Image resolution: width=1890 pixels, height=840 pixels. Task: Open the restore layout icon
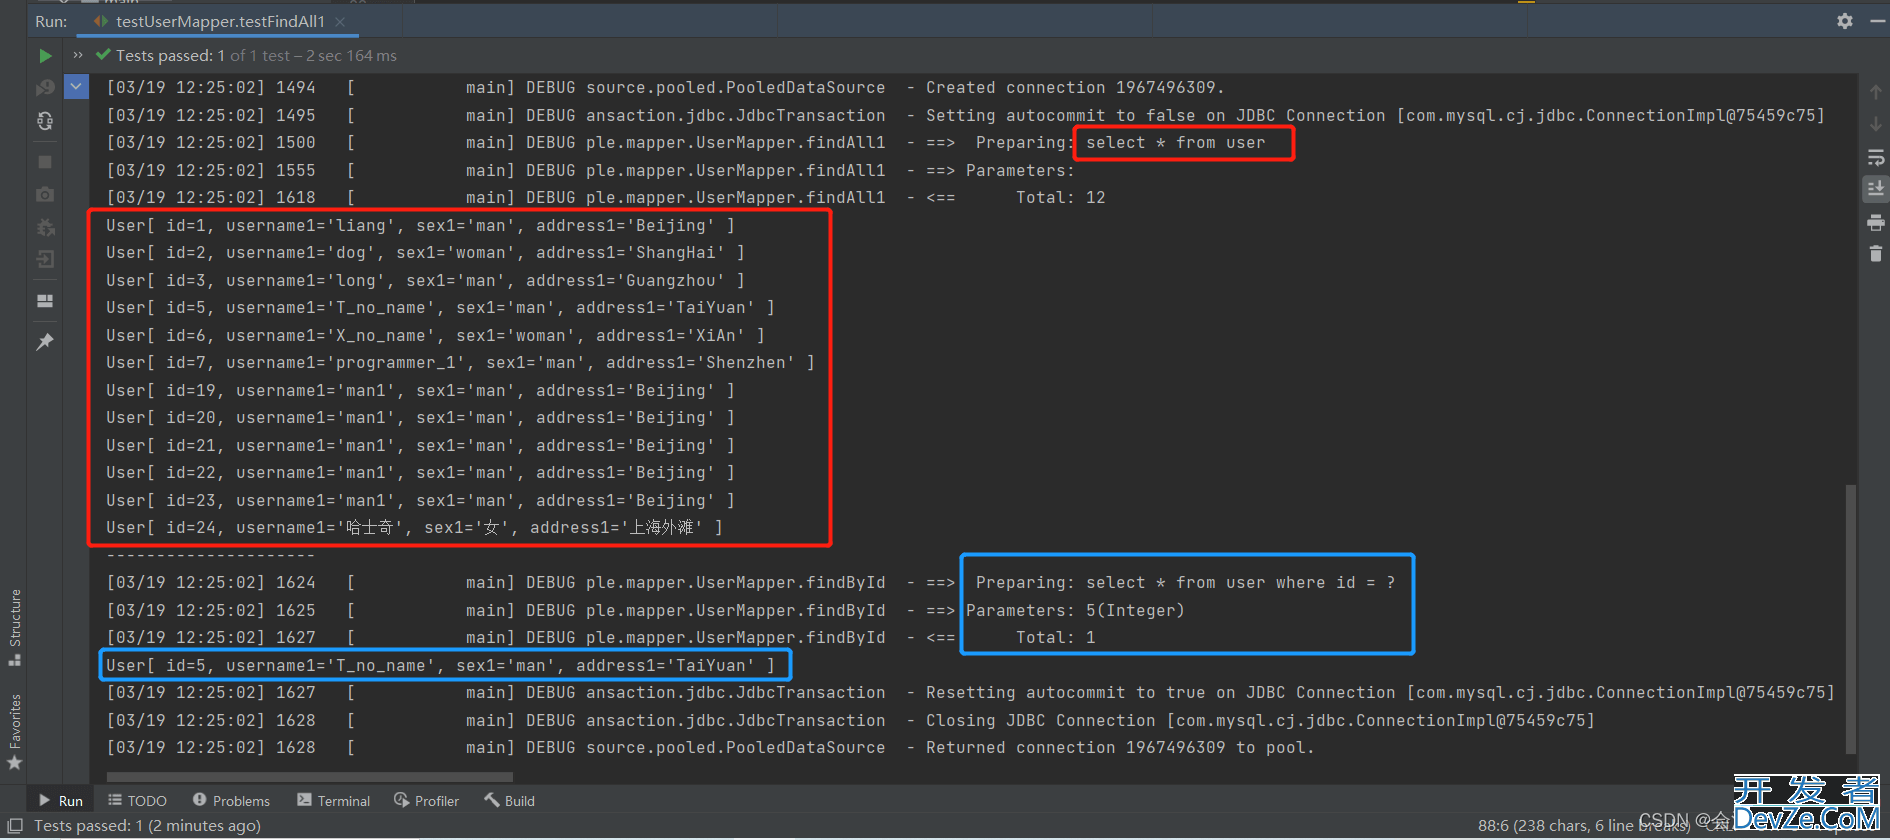click(45, 300)
